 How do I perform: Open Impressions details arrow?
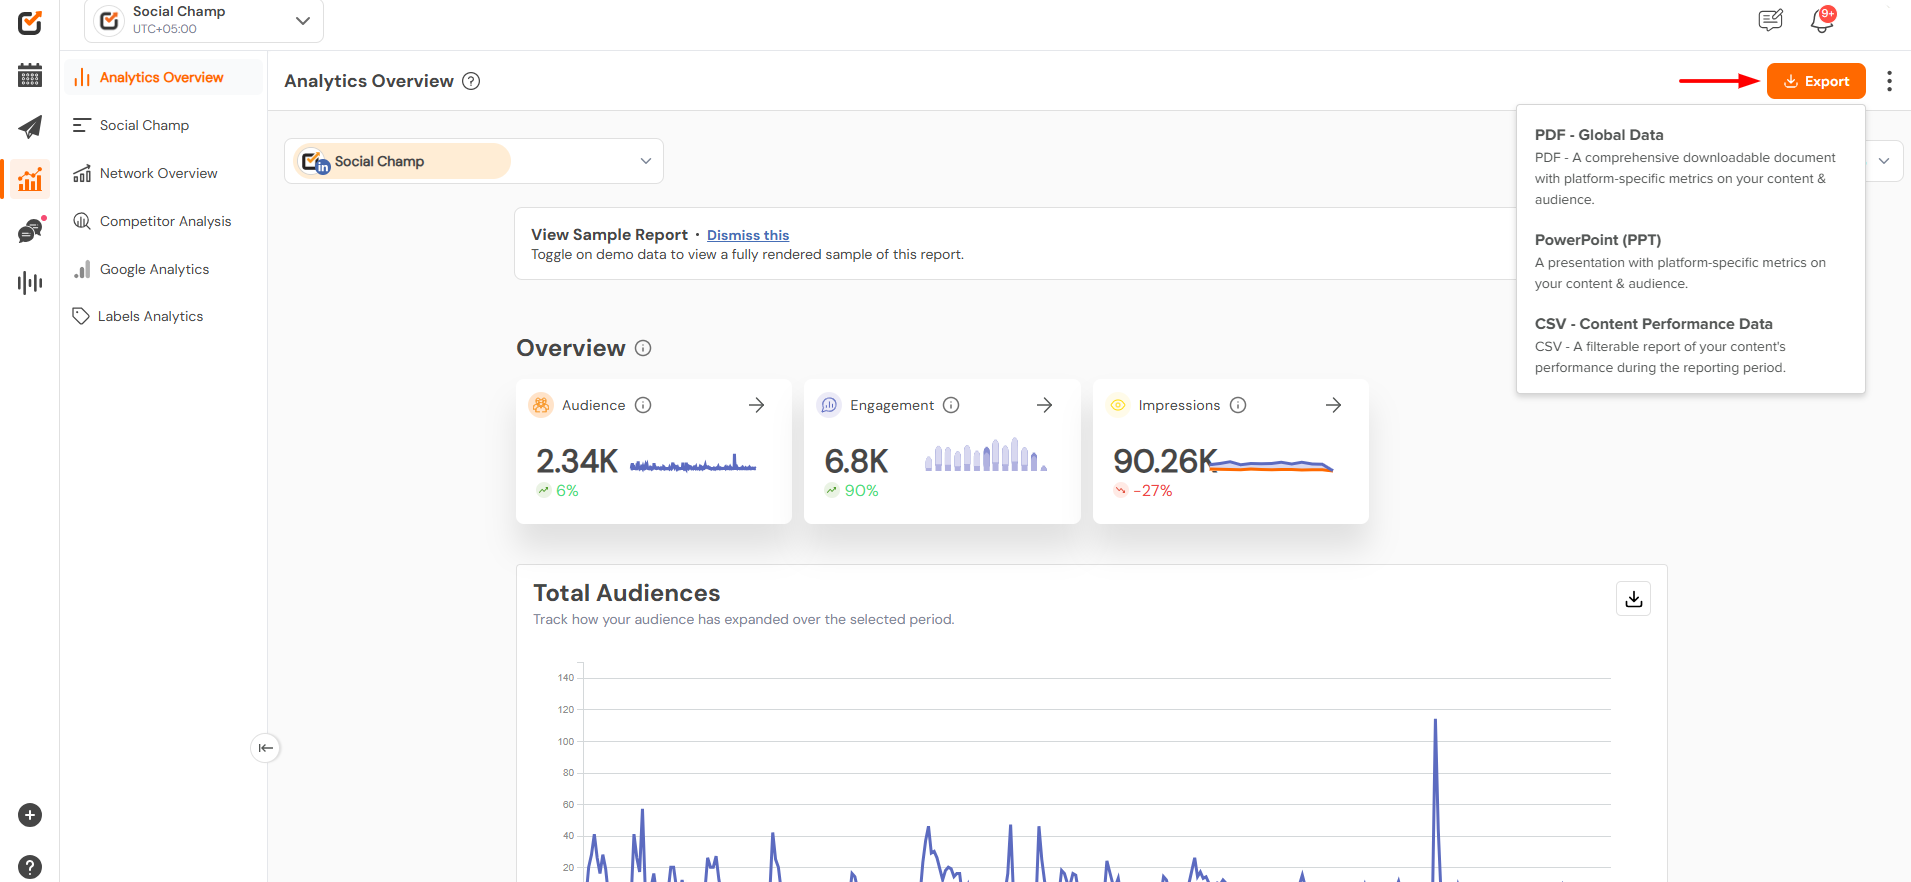tap(1334, 405)
